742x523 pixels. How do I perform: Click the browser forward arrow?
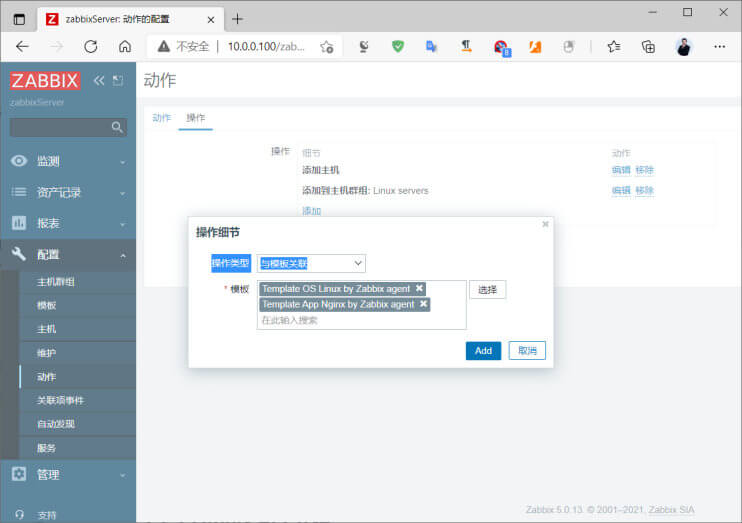pos(56,46)
